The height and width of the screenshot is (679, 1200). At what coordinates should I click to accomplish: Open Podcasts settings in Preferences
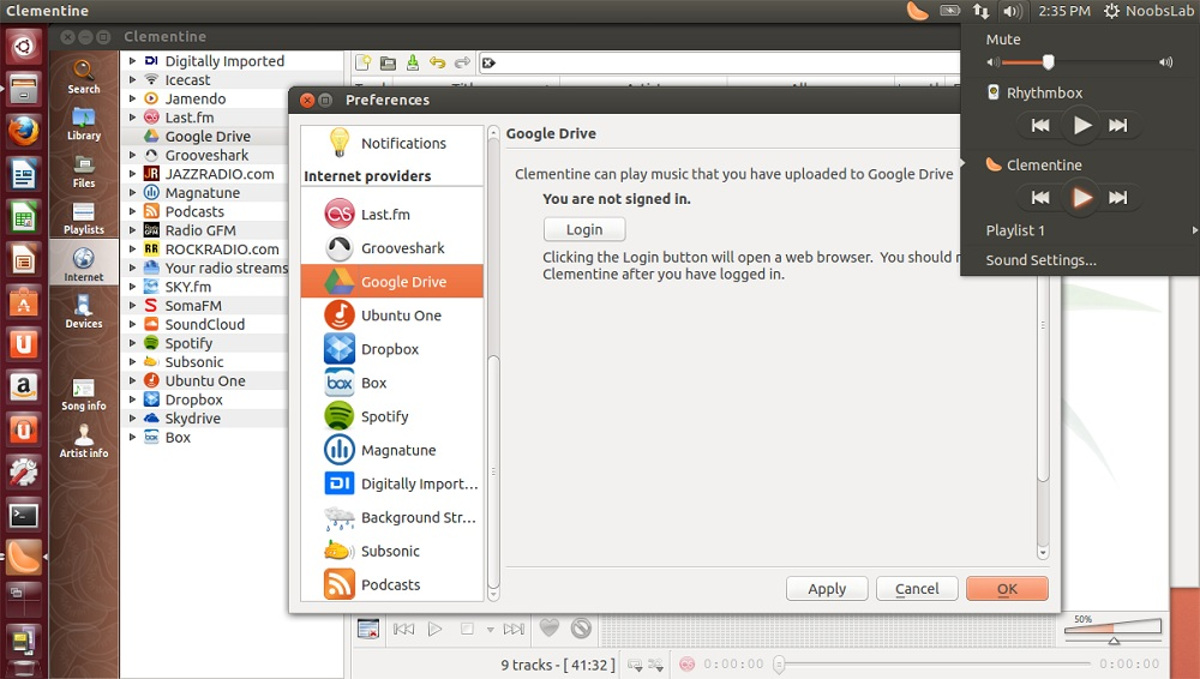click(x=392, y=585)
